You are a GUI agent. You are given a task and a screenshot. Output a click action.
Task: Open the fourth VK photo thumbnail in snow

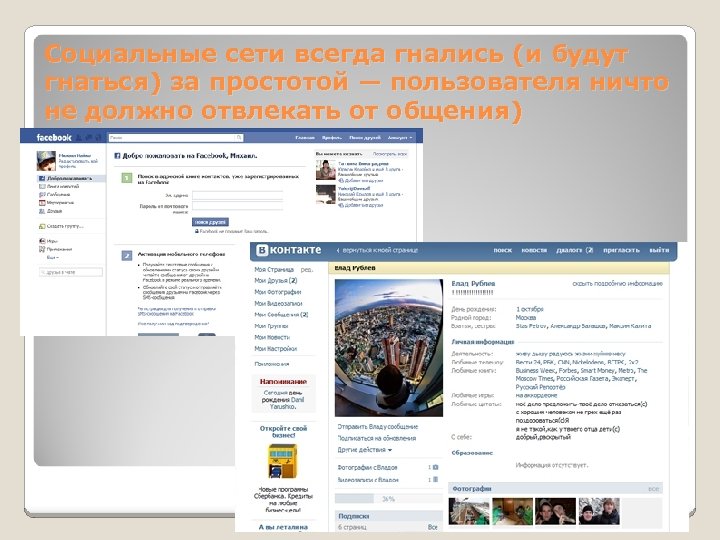(599, 512)
